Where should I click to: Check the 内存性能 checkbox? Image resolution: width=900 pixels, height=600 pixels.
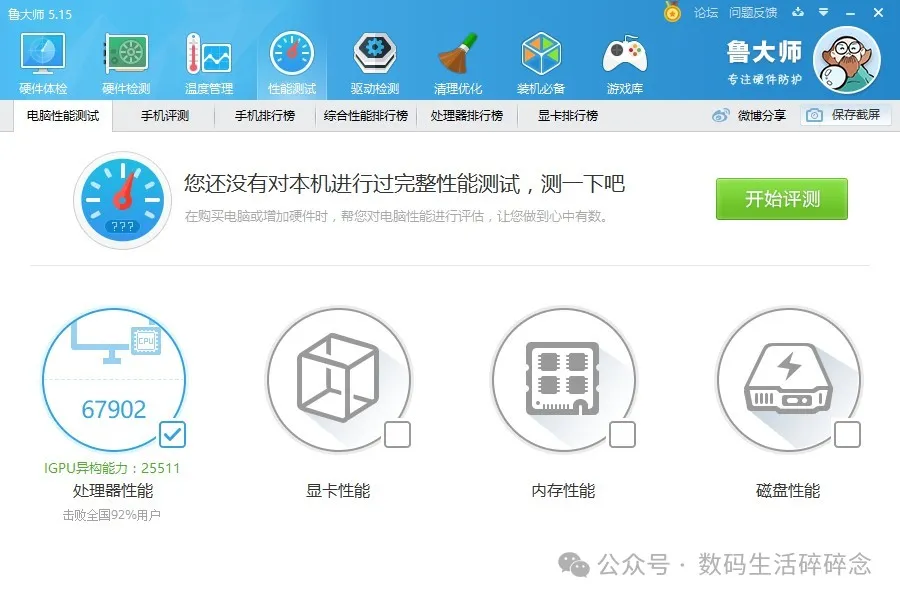(x=622, y=435)
